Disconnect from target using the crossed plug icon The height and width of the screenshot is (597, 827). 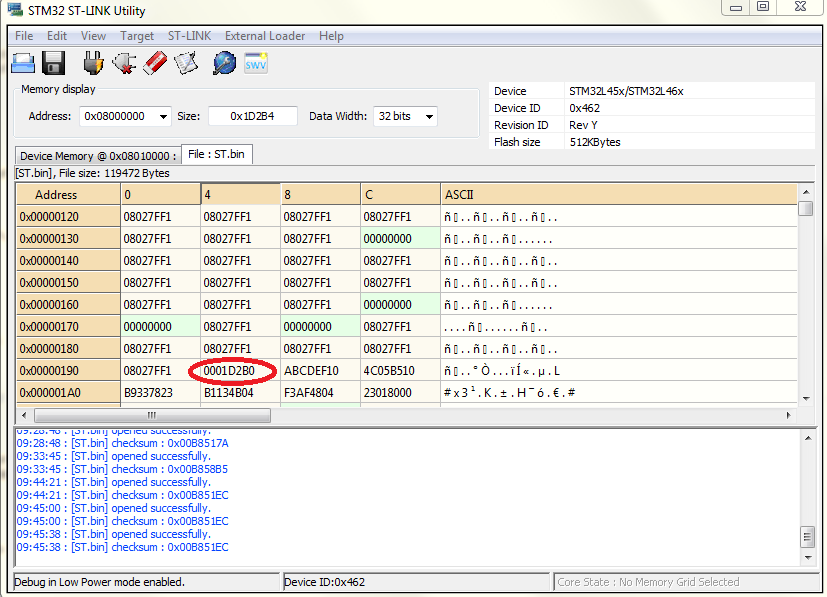pyautogui.click(x=124, y=63)
